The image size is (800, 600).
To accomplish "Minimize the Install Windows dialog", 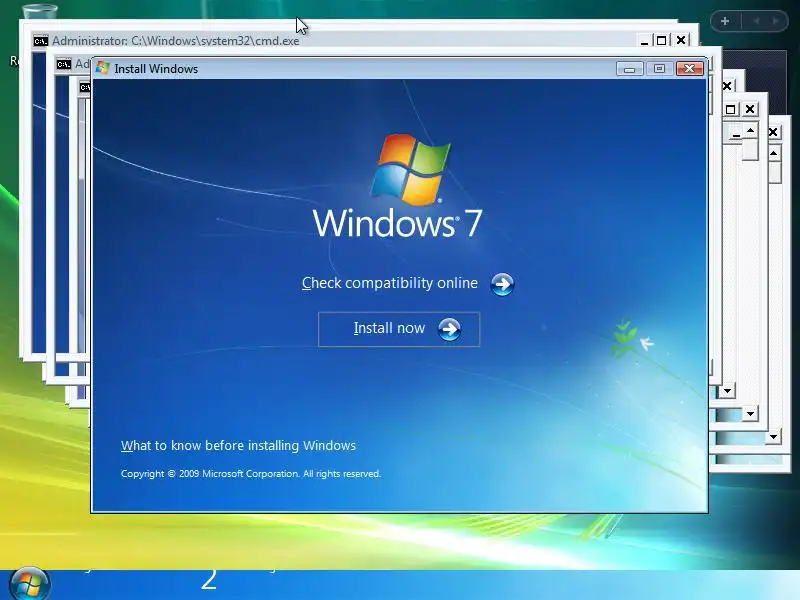I will click(629, 69).
